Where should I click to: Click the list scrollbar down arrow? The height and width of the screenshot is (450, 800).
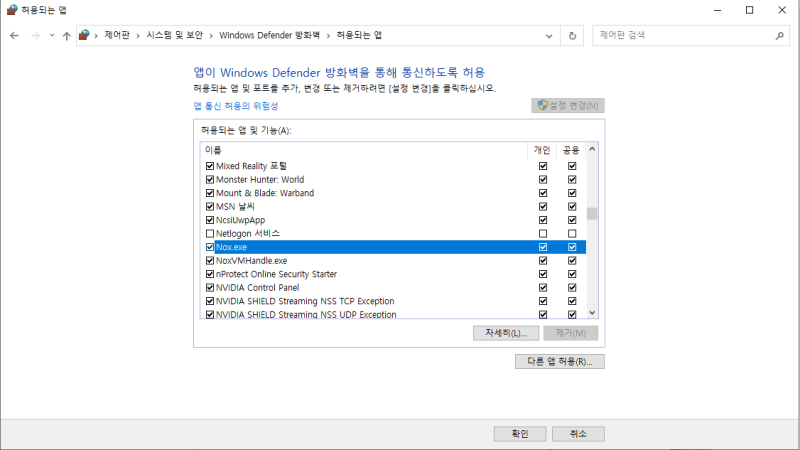tap(592, 313)
